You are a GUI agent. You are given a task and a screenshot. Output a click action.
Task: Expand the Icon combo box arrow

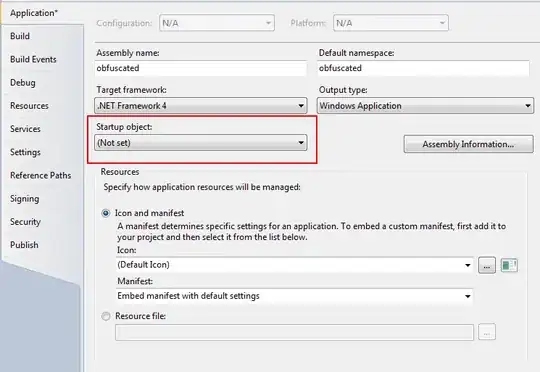467,265
